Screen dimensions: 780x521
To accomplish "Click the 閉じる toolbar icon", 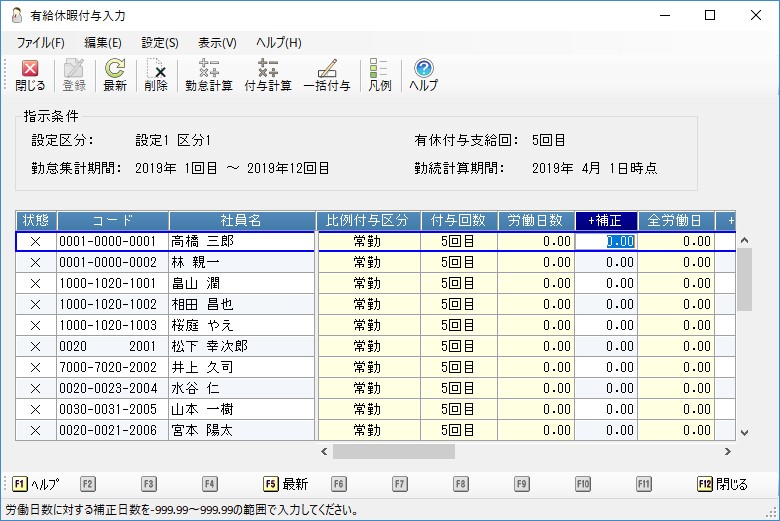I will tap(30, 75).
